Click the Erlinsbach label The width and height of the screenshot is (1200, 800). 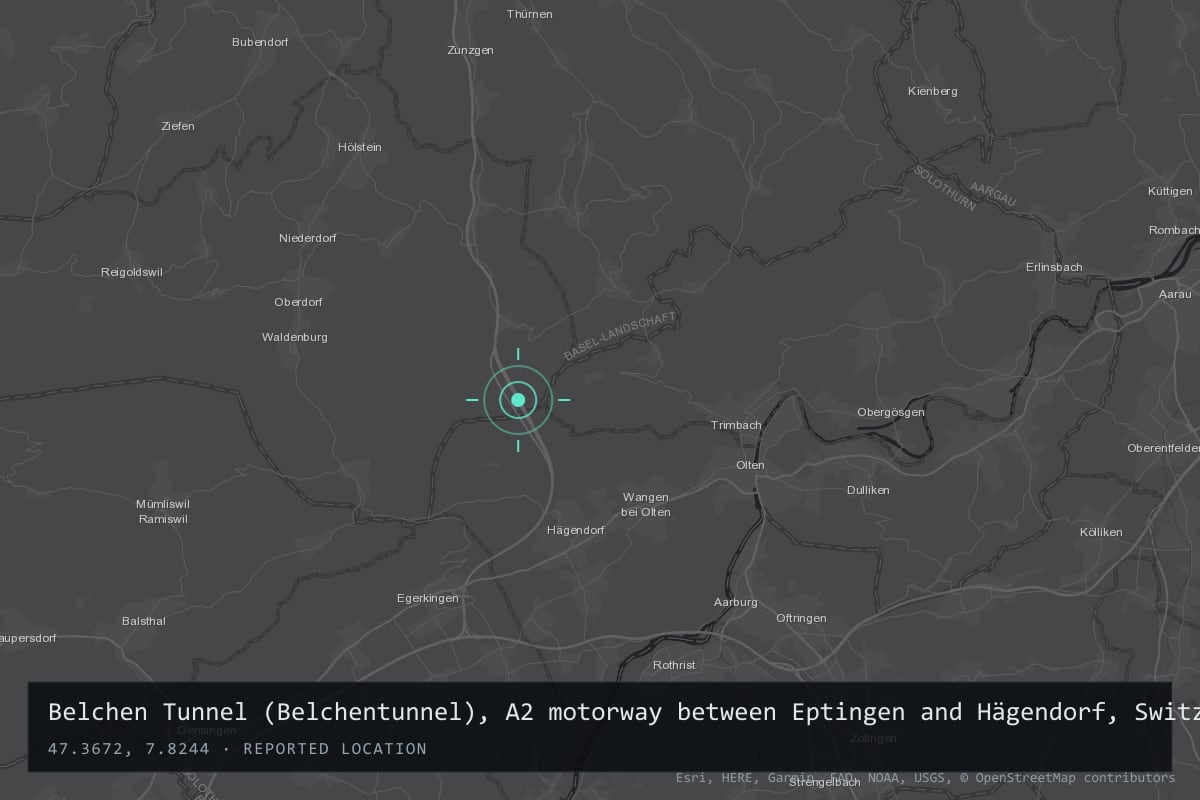click(x=1054, y=267)
